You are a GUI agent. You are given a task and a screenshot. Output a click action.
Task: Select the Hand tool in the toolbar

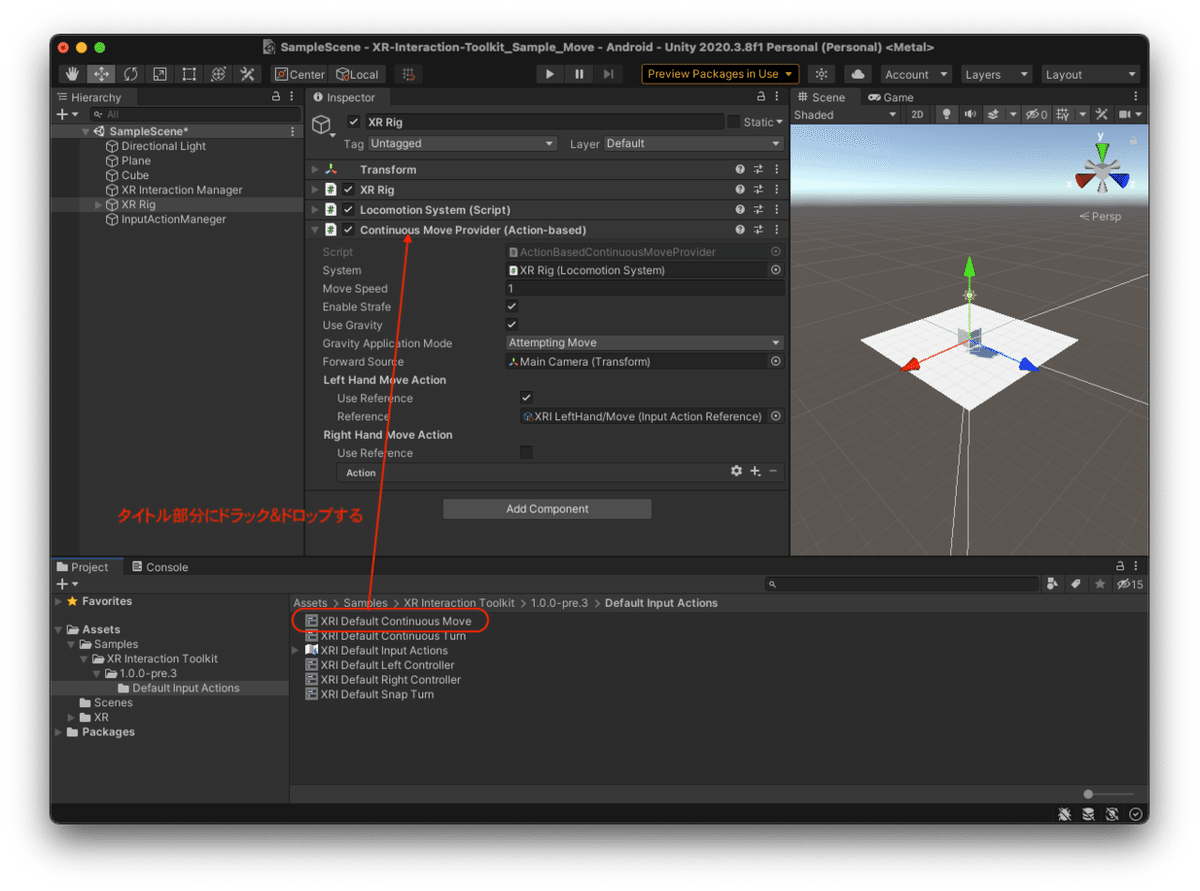[x=71, y=74]
